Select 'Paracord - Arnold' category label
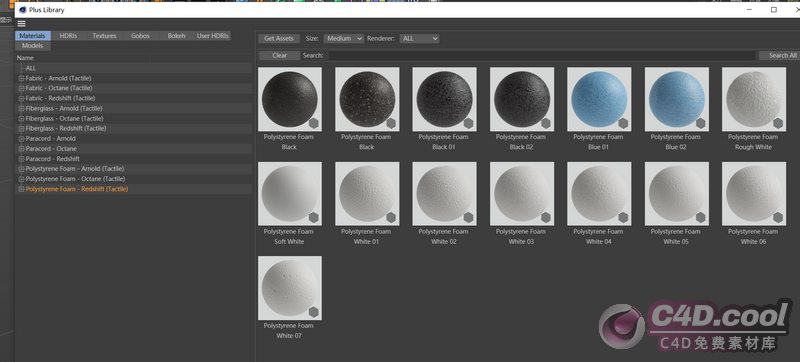 pos(51,139)
